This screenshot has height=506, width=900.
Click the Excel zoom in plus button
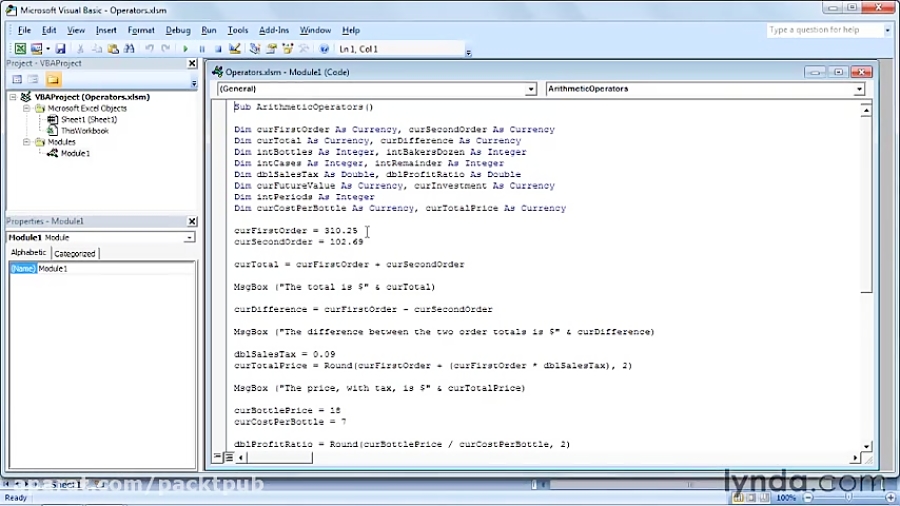[x=890, y=497]
